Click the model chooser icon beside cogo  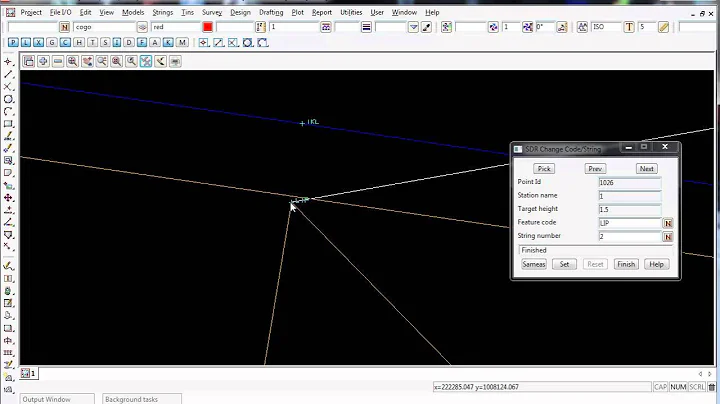[142, 27]
